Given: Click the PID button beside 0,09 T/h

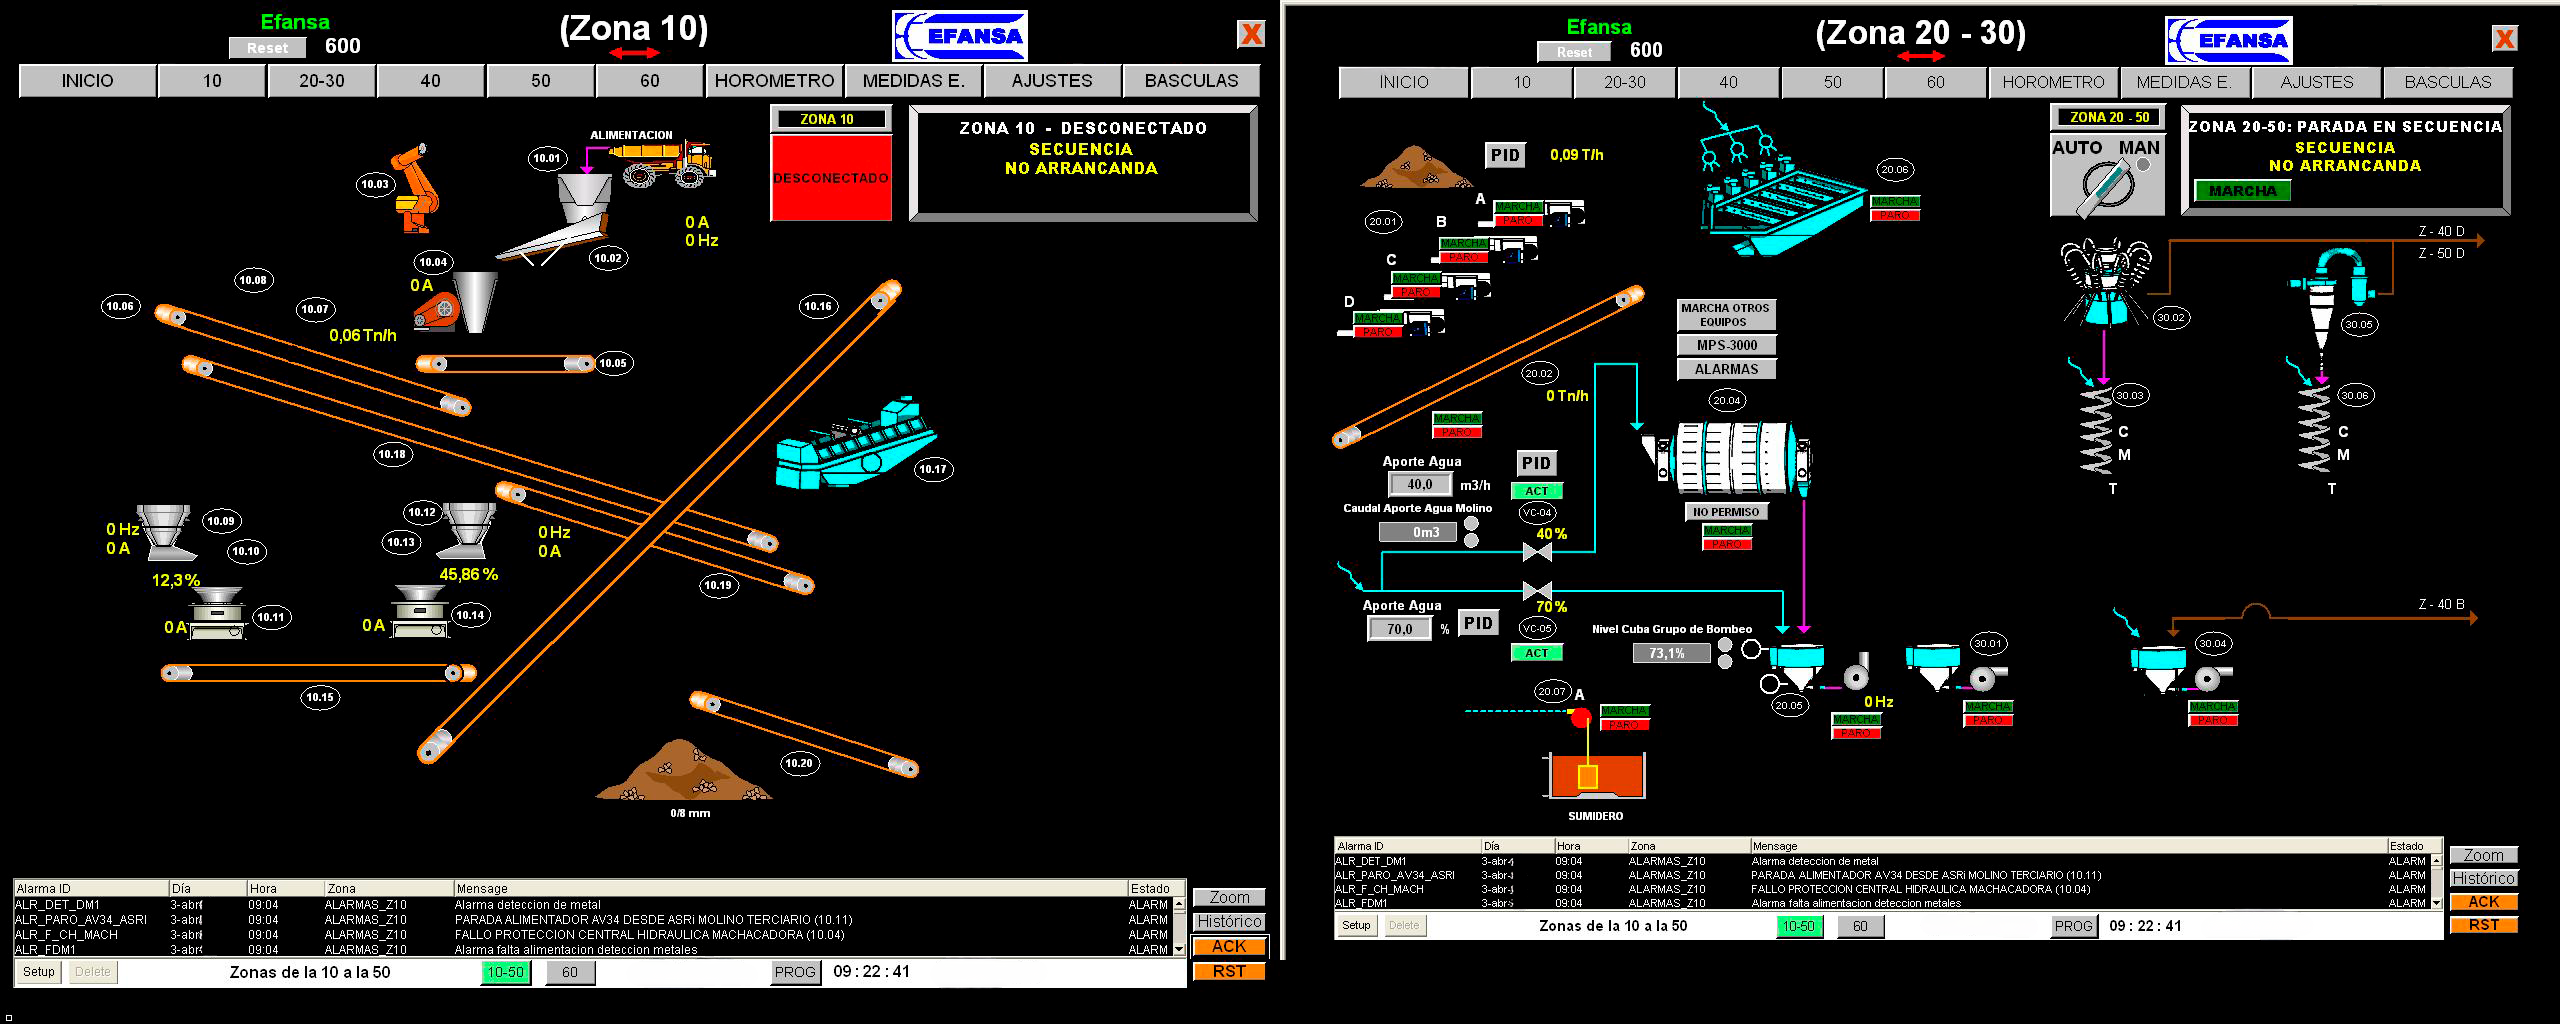Looking at the screenshot, I should tap(1505, 155).
